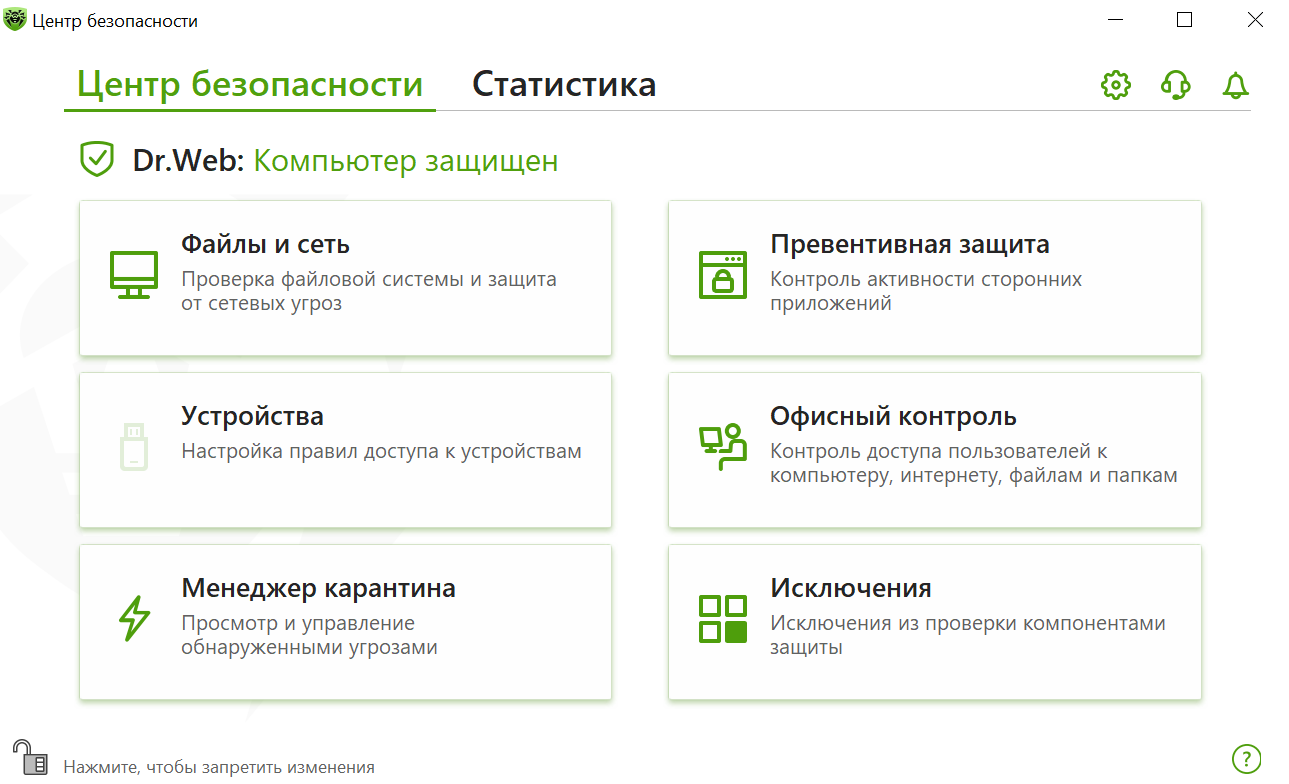The width and height of the screenshot is (1289, 784).
Task: Click the Просмотр и управление обнаруженными угрозами text
Action: (x=310, y=635)
